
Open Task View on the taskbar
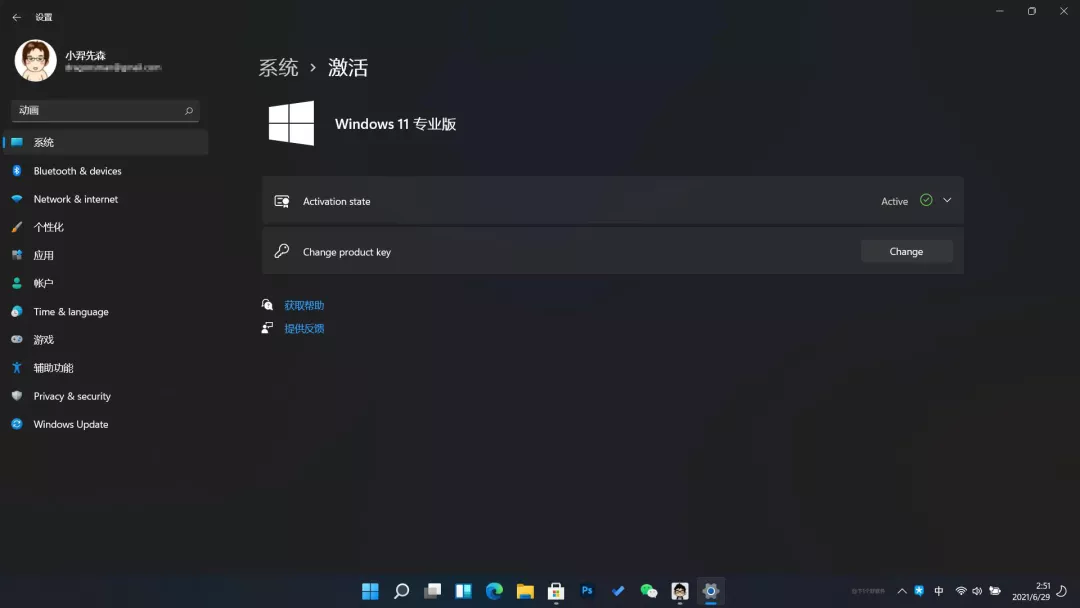(433, 591)
